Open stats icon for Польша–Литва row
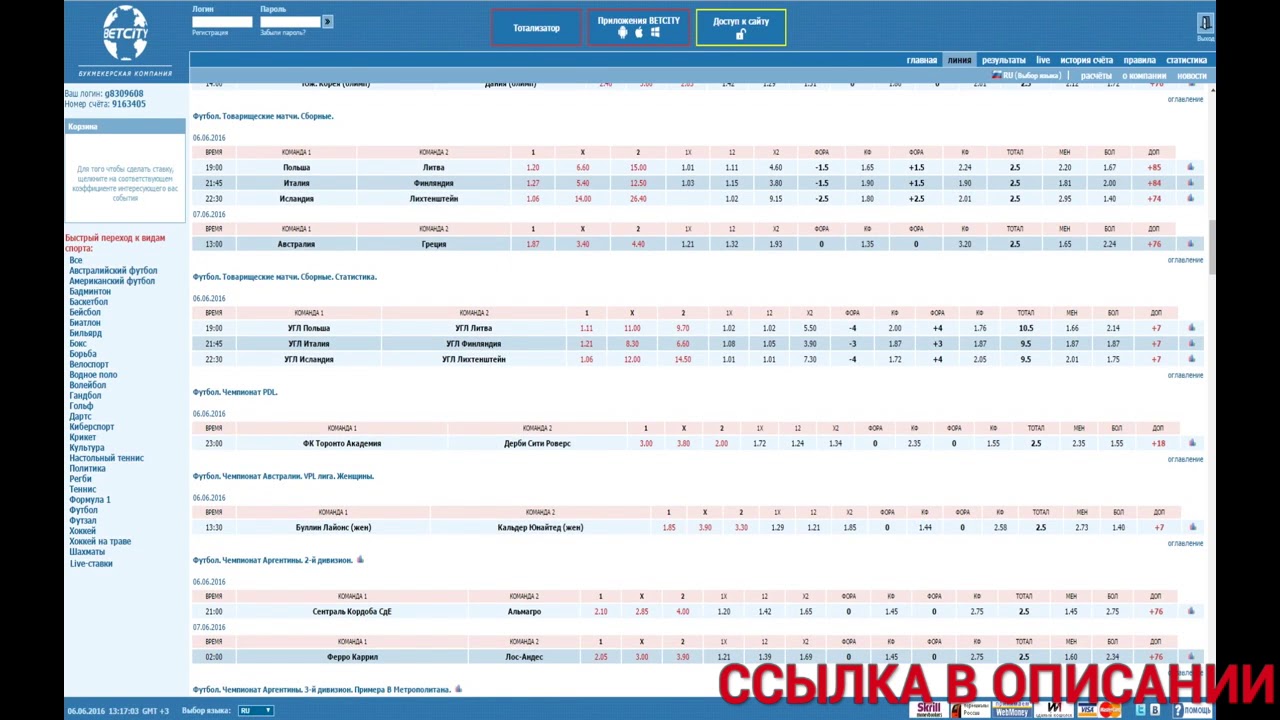The width and height of the screenshot is (1280, 720). 1190,168
